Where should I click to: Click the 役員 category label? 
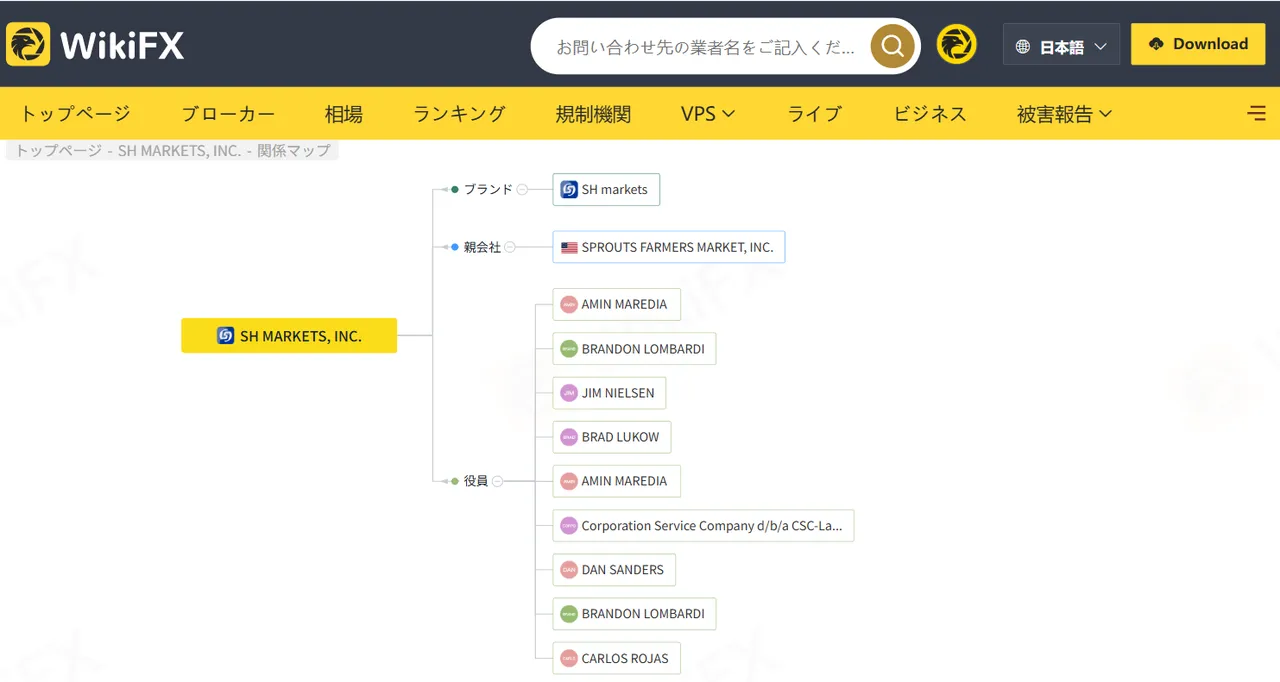[x=476, y=481]
